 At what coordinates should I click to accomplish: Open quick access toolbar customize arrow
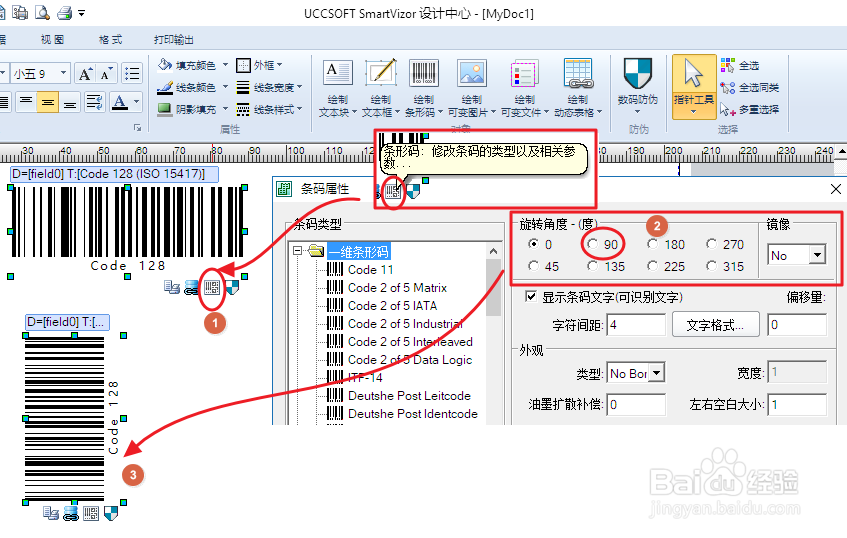[82, 12]
